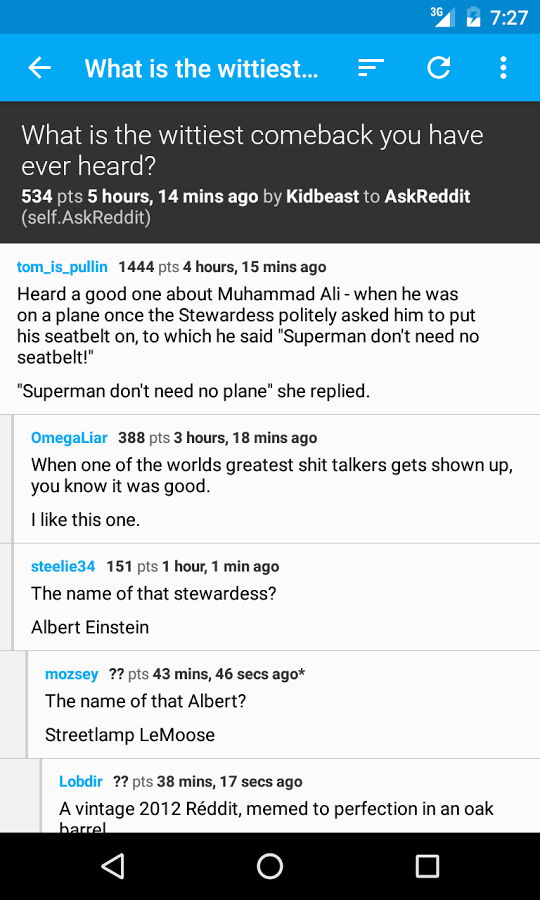This screenshot has height=900, width=540.
Task: Tap the Lobdir username
Action: 81,781
